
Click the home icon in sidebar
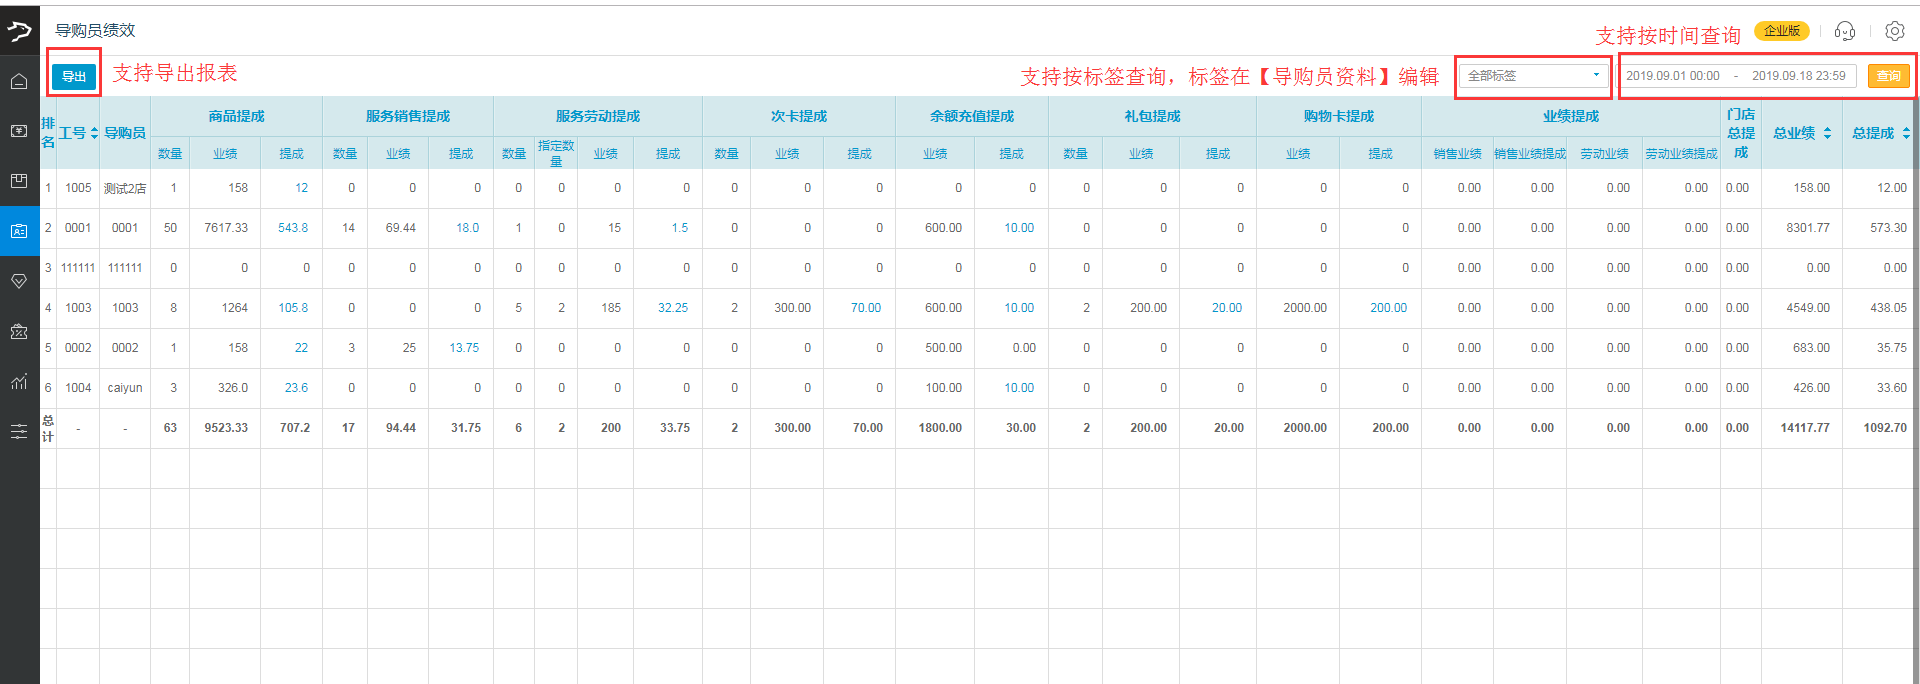19,81
